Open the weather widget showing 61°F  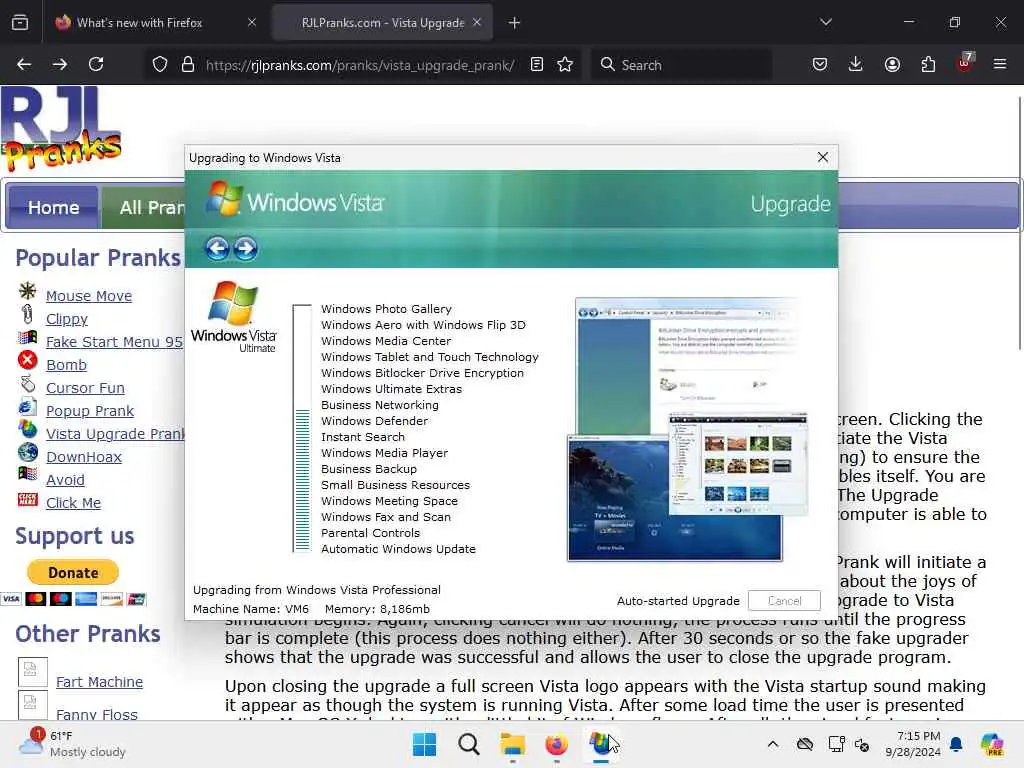(72, 744)
